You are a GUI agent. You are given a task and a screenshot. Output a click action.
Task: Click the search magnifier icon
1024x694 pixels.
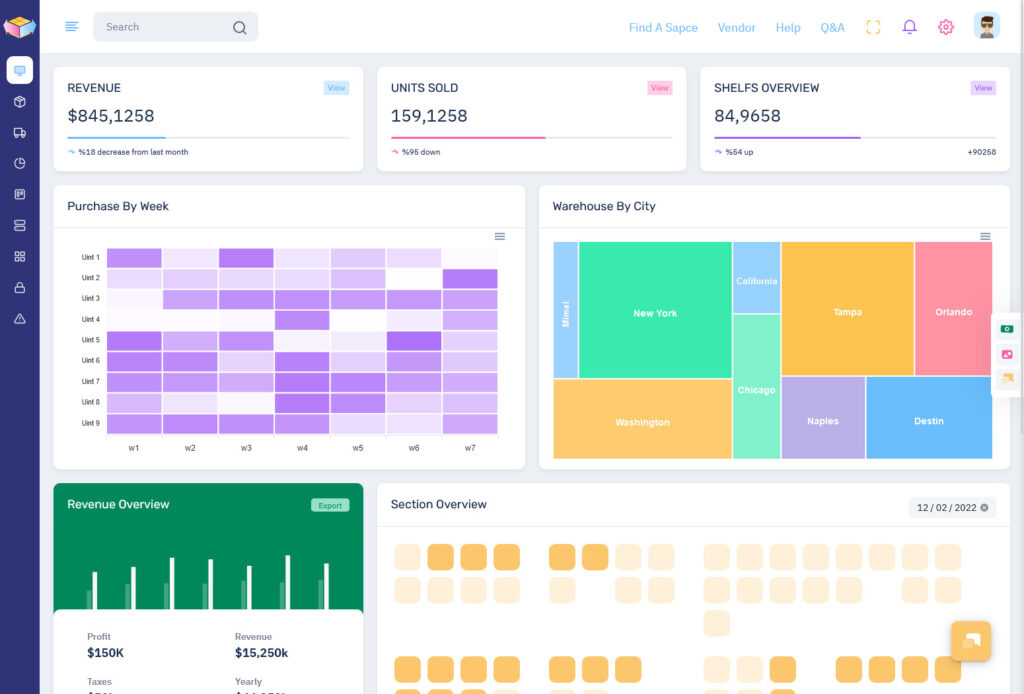point(240,27)
